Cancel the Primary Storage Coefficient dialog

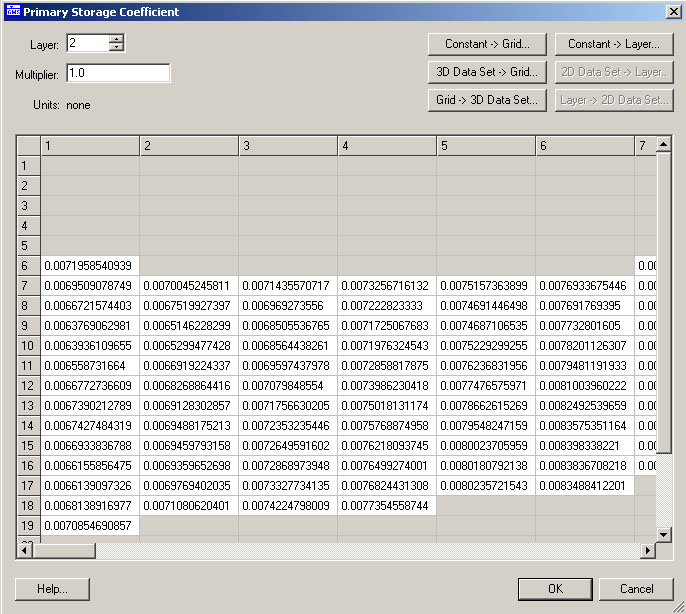(x=636, y=589)
